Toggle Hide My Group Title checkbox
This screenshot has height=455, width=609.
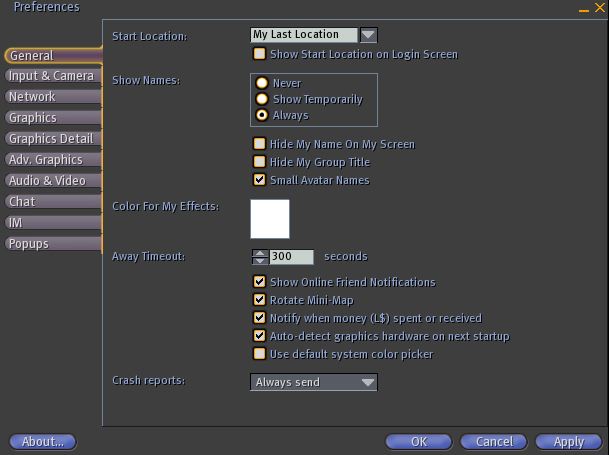click(260, 162)
